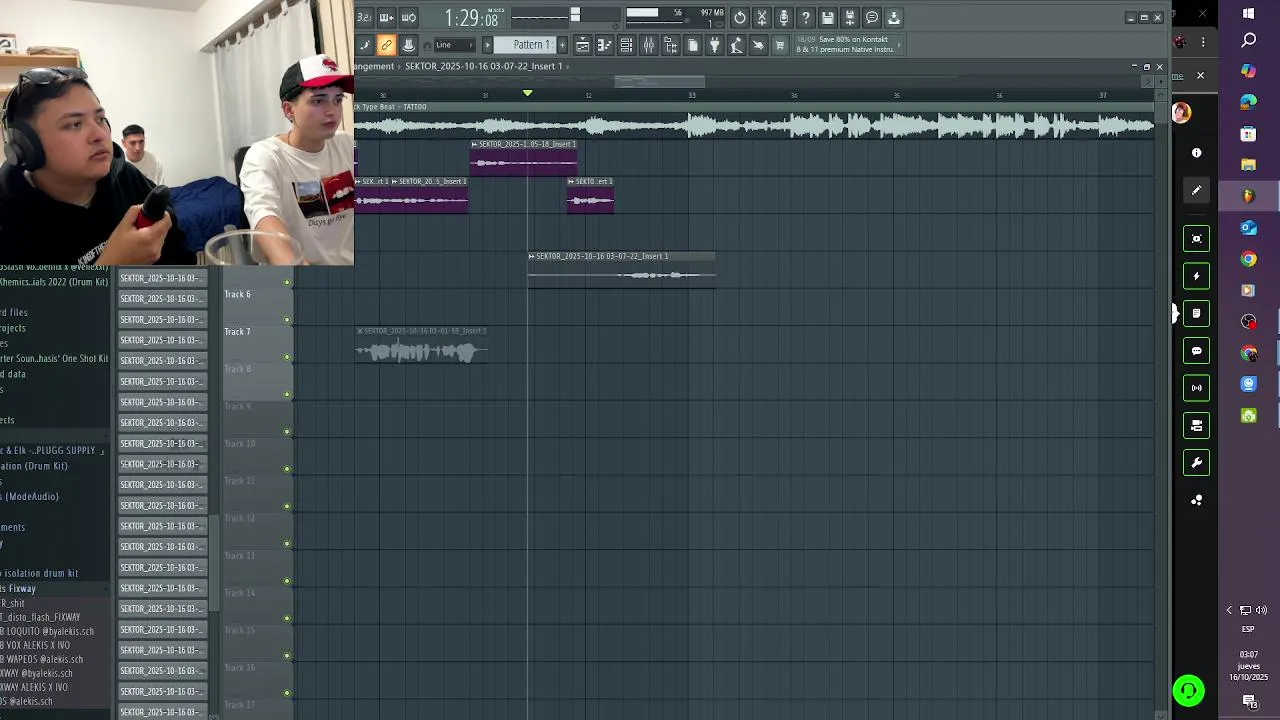Click the SEKTOR_2025-10-16 03-07-22_Insert 1 breadcrumb
Image resolution: width=1280 pixels, height=720 pixels.
tap(483, 66)
